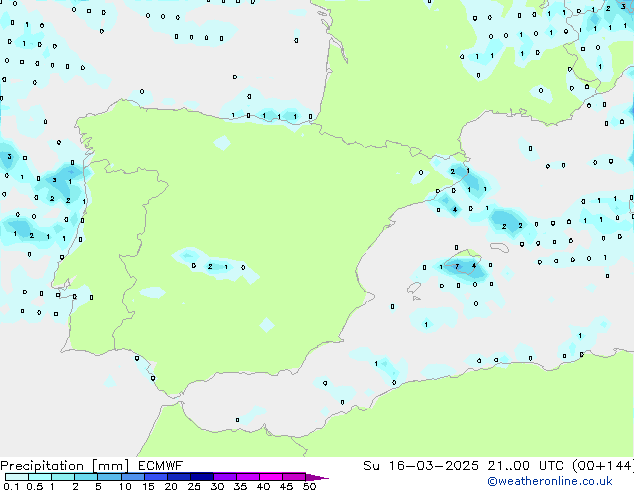Click the '4' value beside the '7'

coord(474,266)
